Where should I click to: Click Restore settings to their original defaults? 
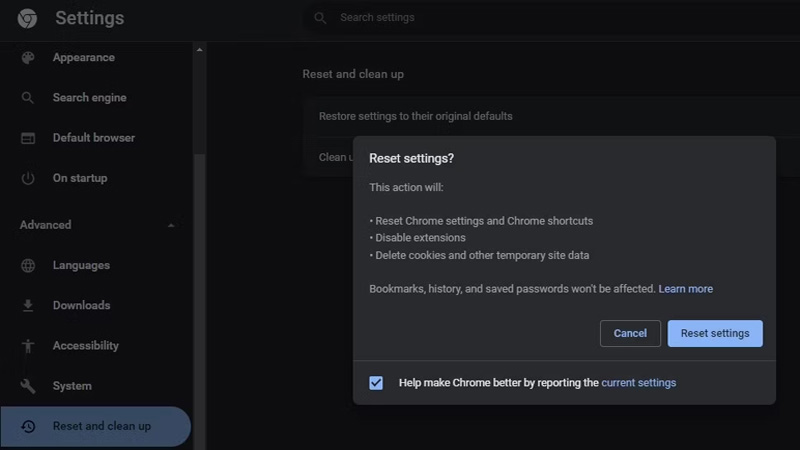tap(415, 116)
